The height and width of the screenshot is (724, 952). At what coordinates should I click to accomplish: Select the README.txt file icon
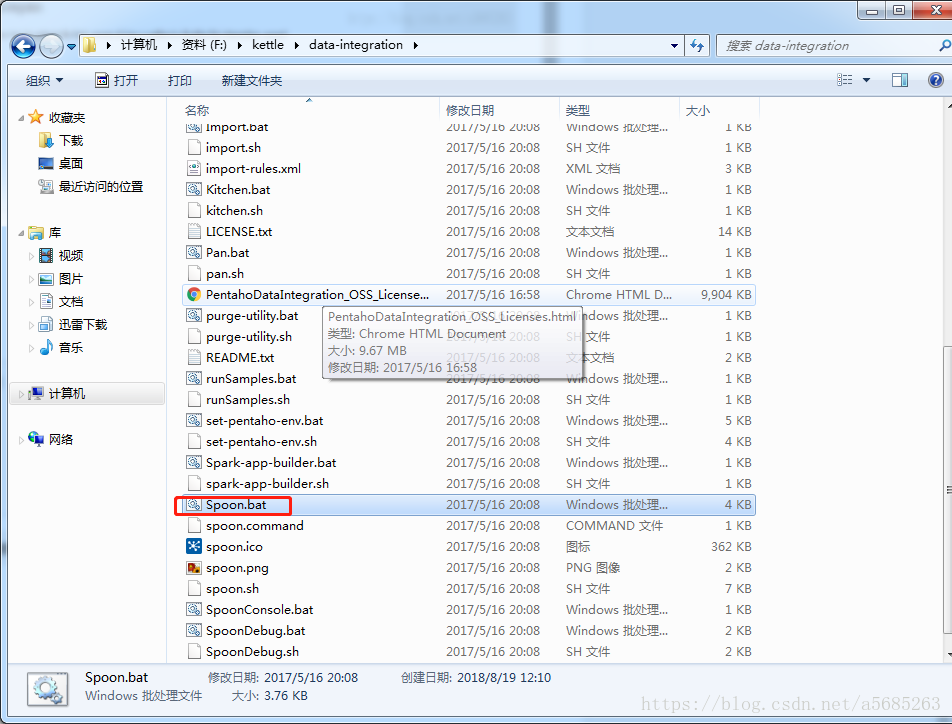pos(194,357)
